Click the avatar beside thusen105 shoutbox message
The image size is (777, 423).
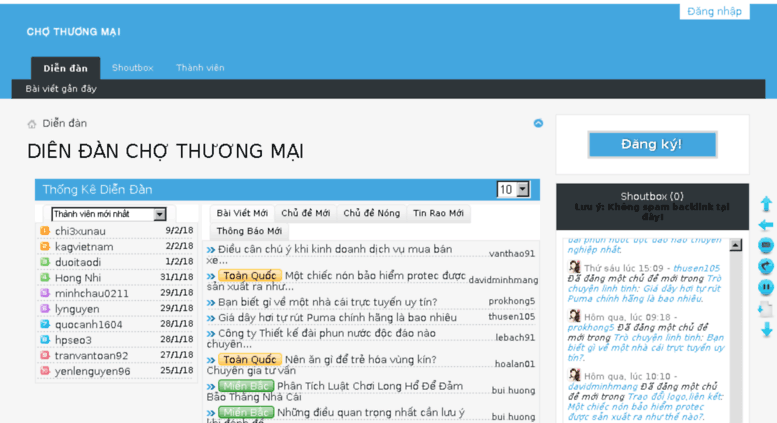click(x=575, y=267)
